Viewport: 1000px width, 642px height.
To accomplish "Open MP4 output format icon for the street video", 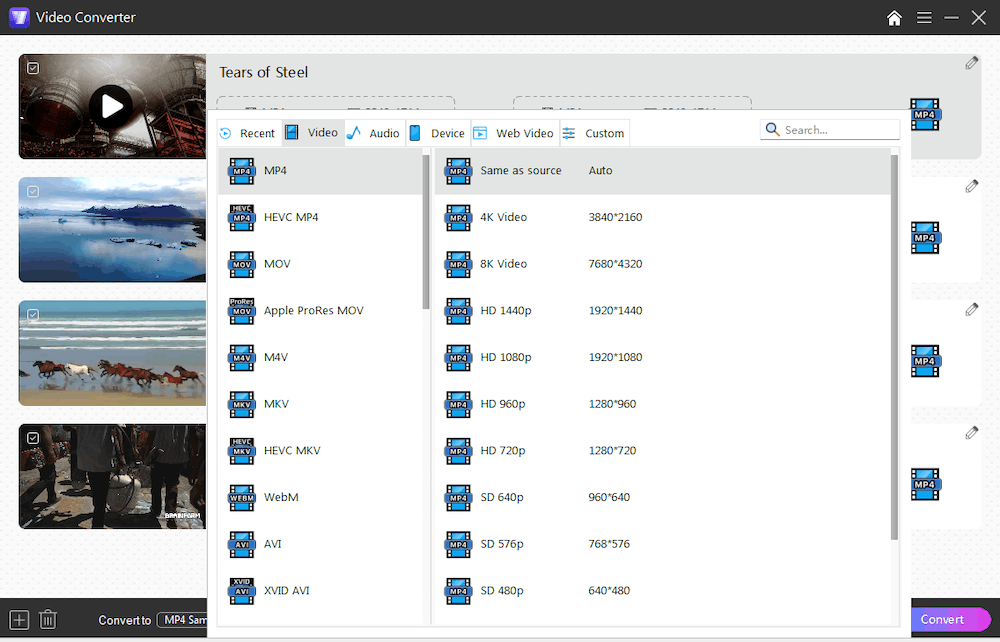I will 925,484.
